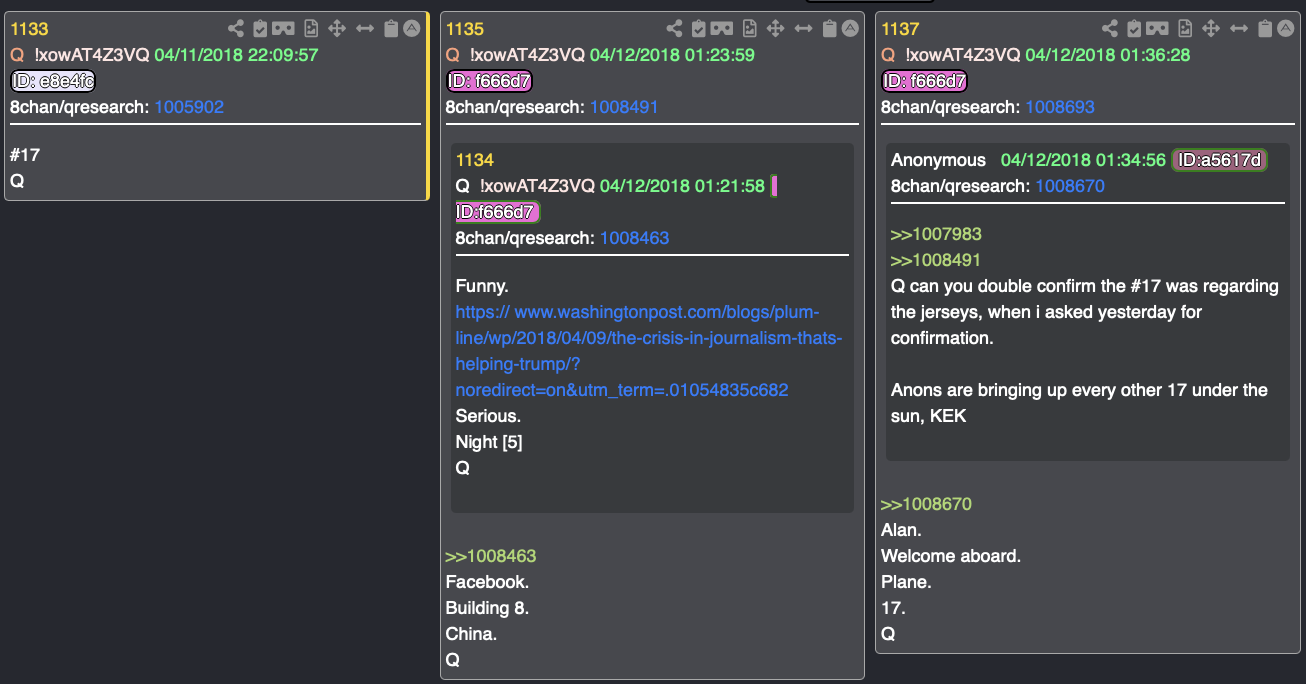Click timestamp 04/12/2018 01:34:56
The height and width of the screenshot is (684, 1306).
(1083, 160)
